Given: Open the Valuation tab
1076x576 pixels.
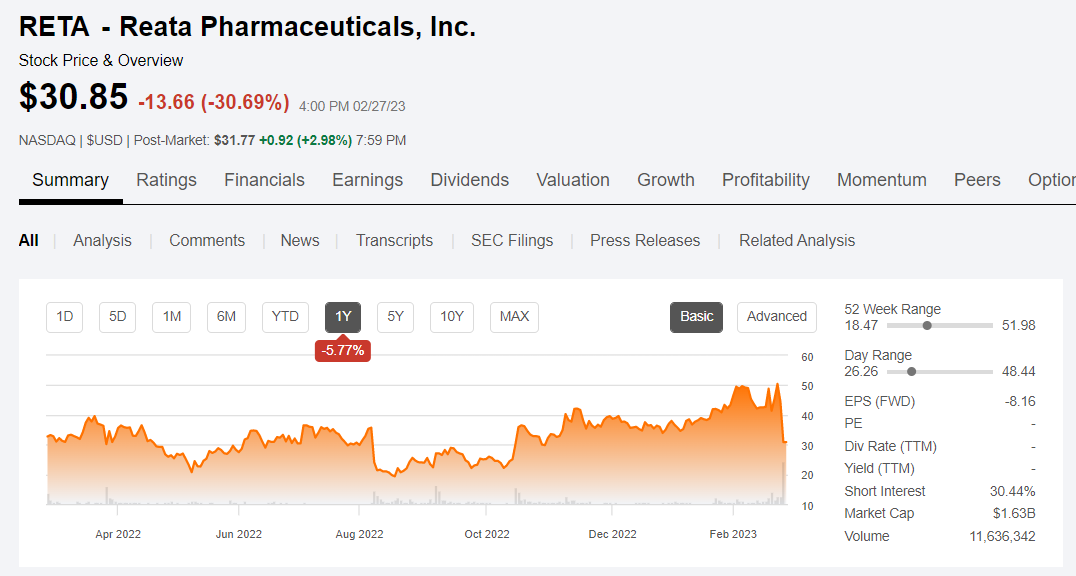Looking at the screenshot, I should point(573,180).
